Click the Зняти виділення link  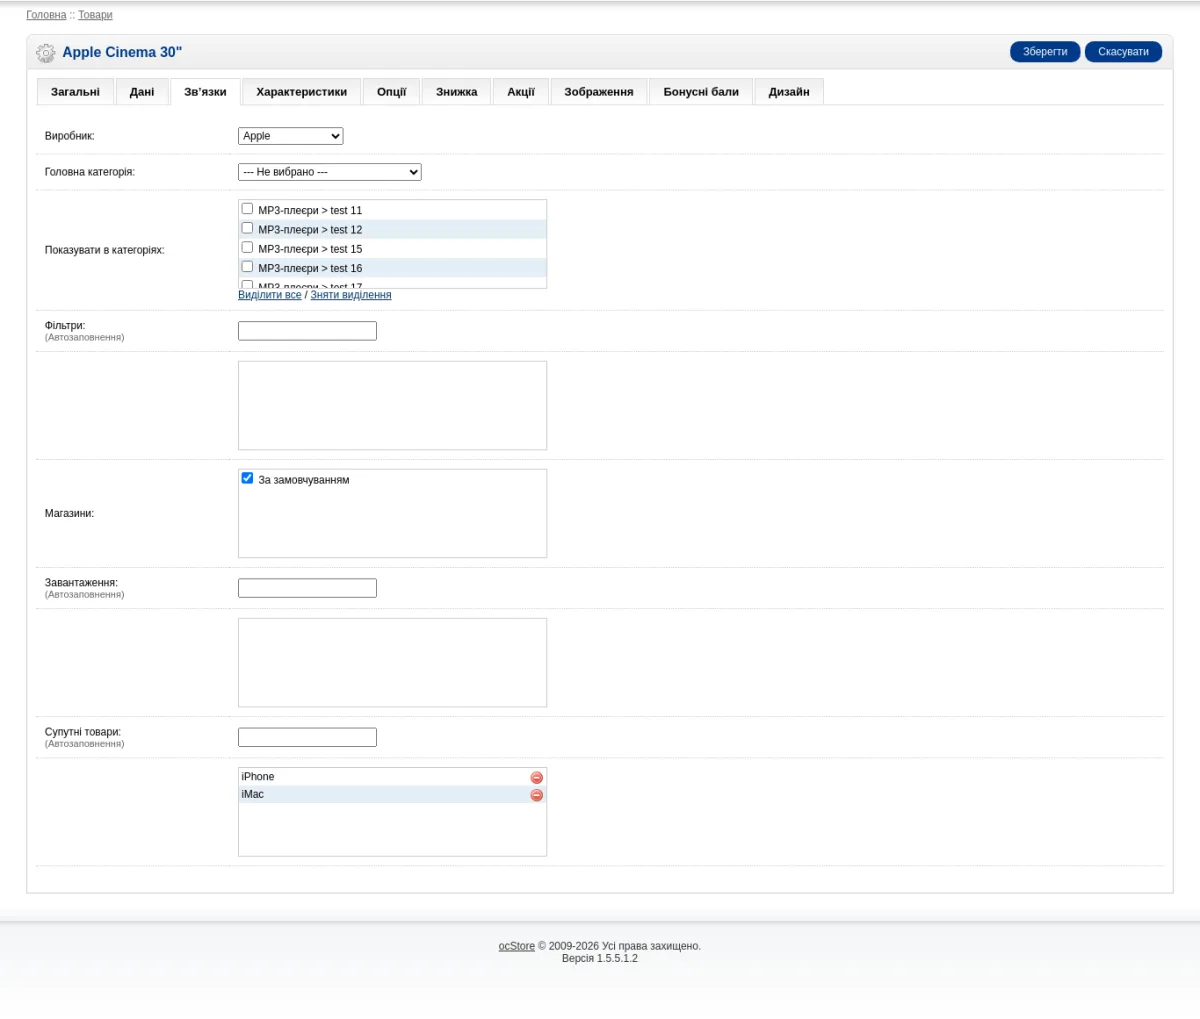(x=351, y=295)
